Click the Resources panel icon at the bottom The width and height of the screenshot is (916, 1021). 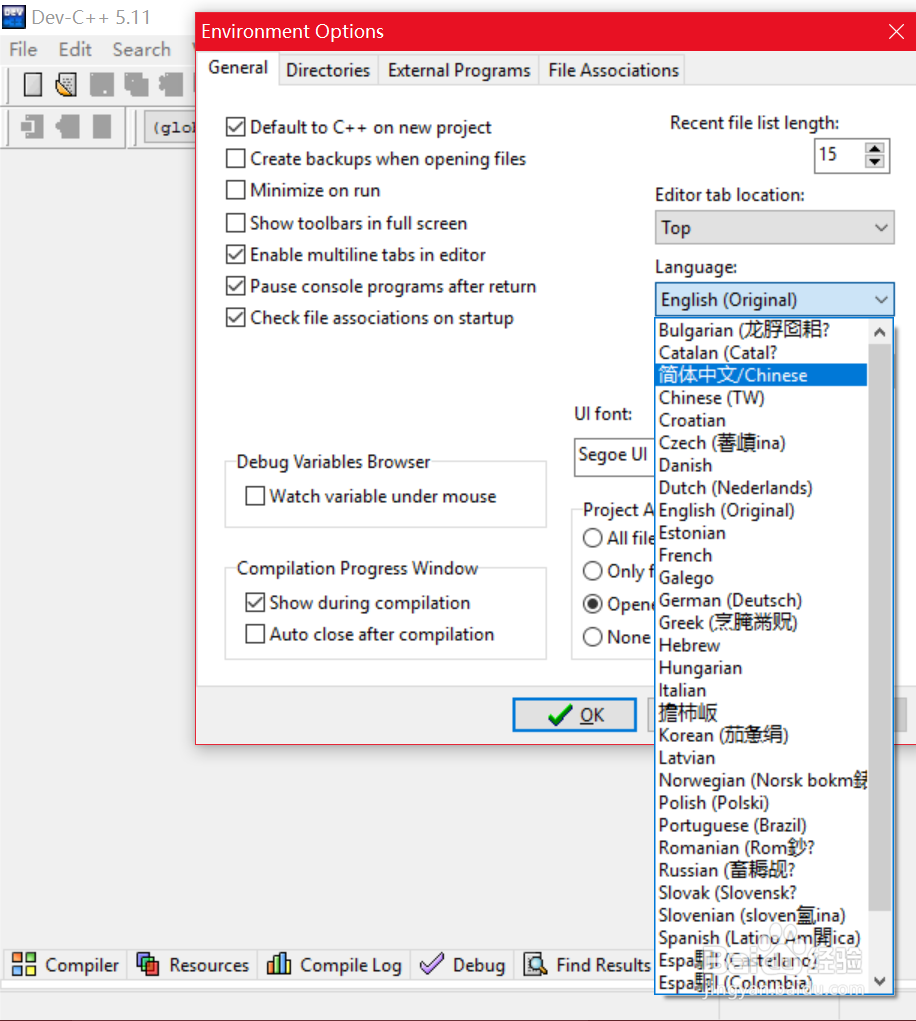[148, 964]
